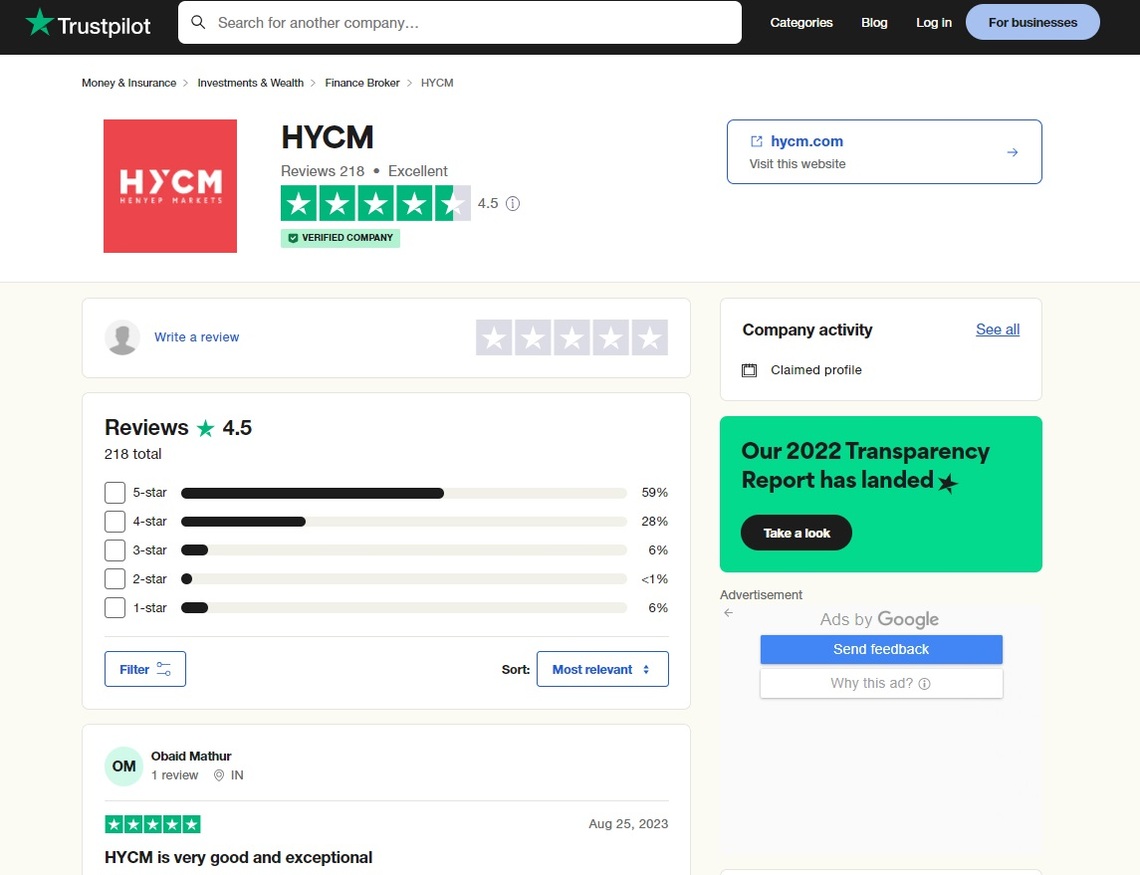This screenshot has width=1140, height=875.
Task: Click the Why this ad? button
Action: coord(881,684)
